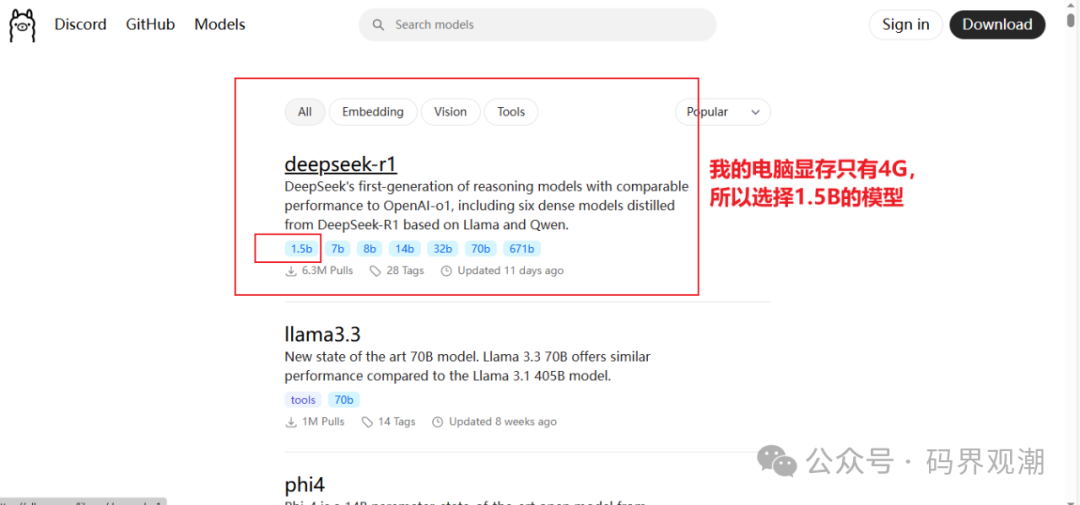The height and width of the screenshot is (505, 1080).
Task: Select the Vision filter
Action: coord(450,112)
